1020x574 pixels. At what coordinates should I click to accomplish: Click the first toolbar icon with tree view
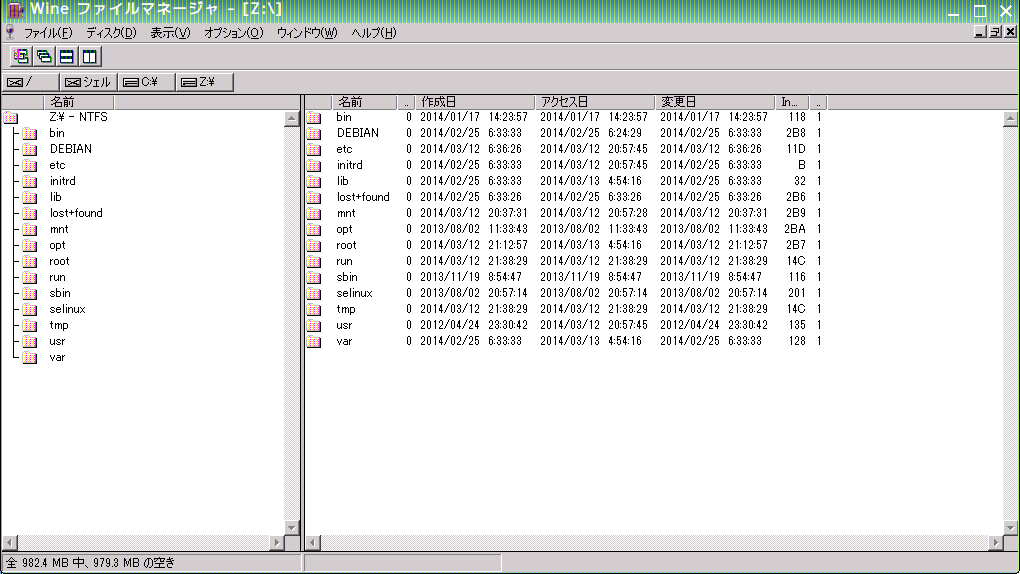(x=21, y=57)
